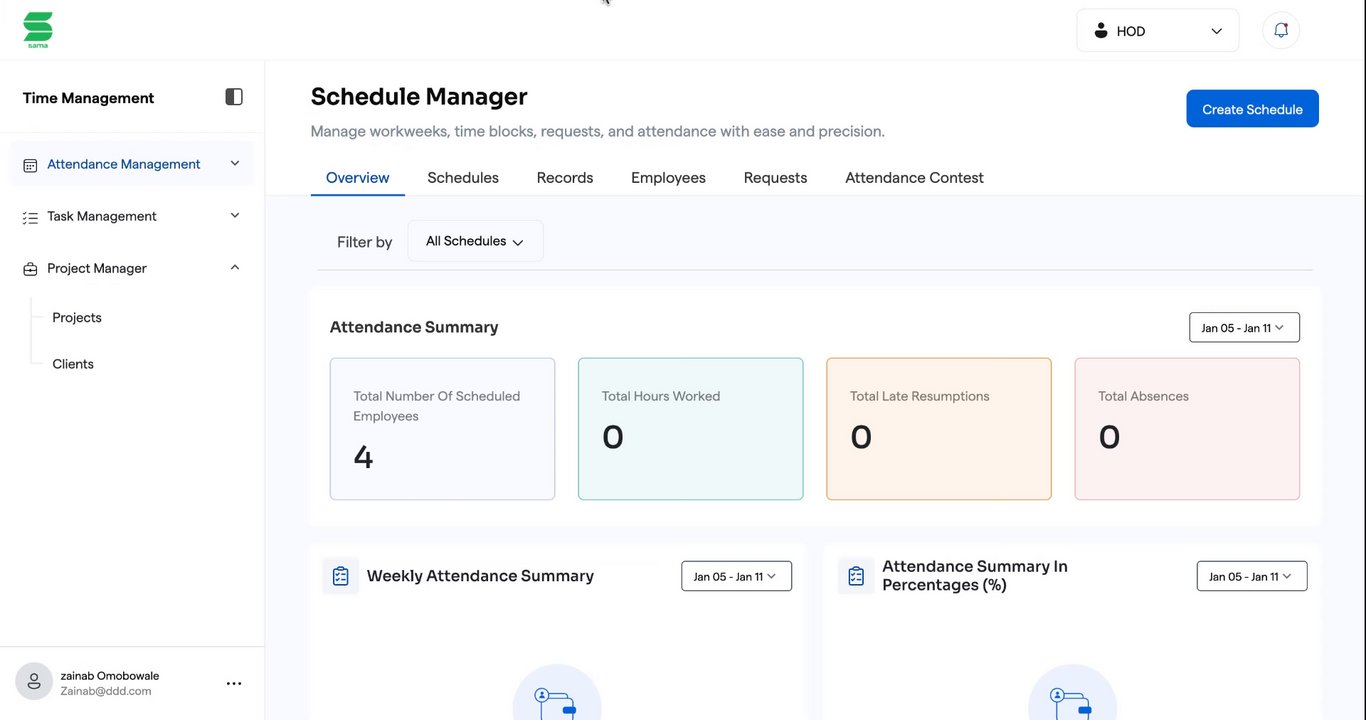Expand the Task Management section
The width and height of the screenshot is (1366, 720).
pyautogui.click(x=235, y=216)
